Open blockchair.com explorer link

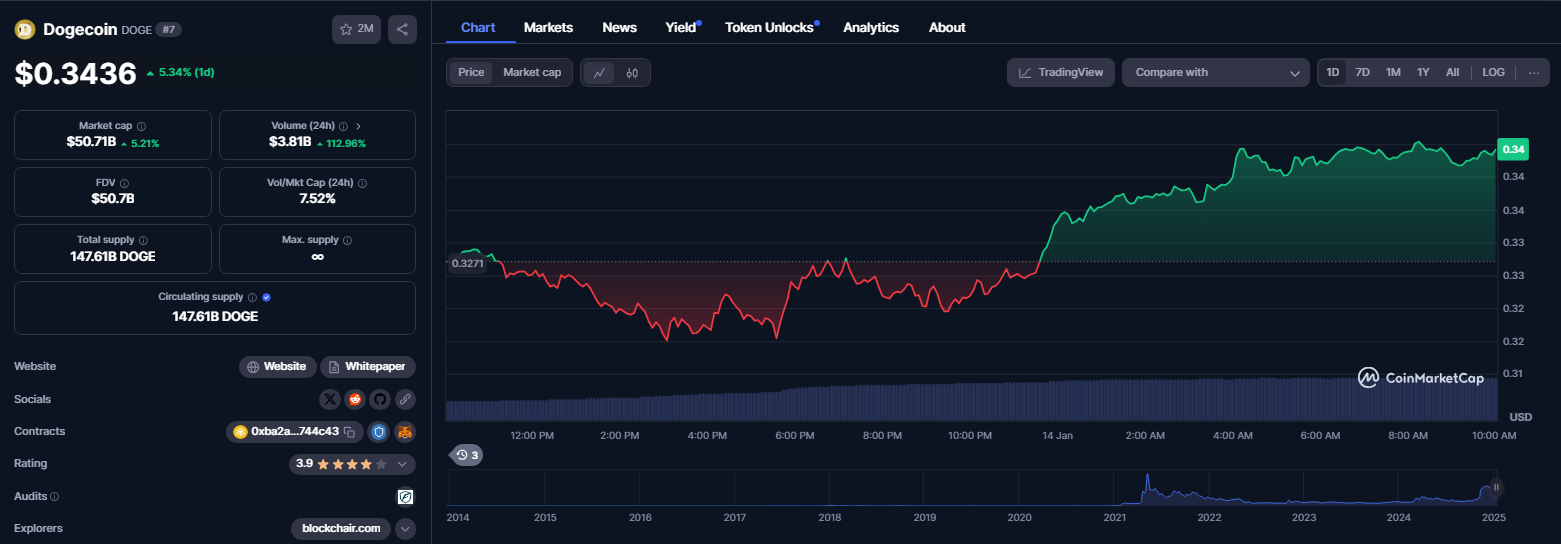coord(341,528)
